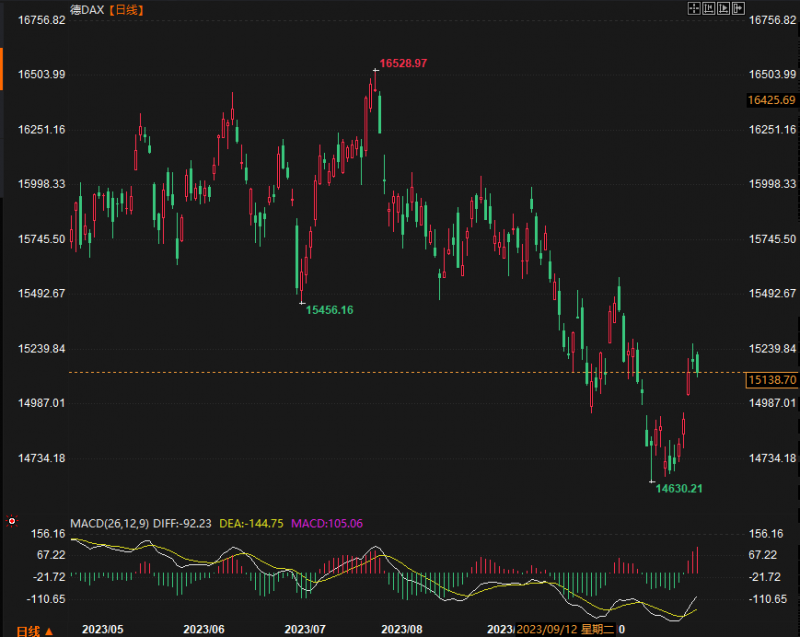Click the orange 15138.70 current price tag

coord(771,380)
